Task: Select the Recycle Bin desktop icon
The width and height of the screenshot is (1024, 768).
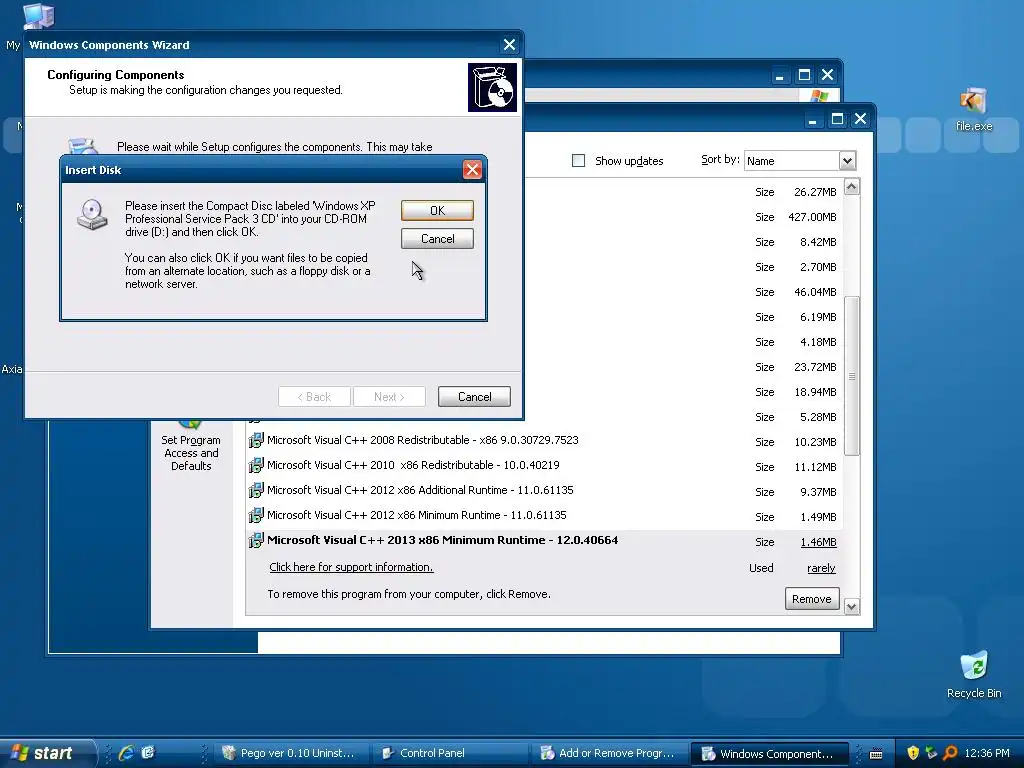Action: pyautogui.click(x=974, y=675)
